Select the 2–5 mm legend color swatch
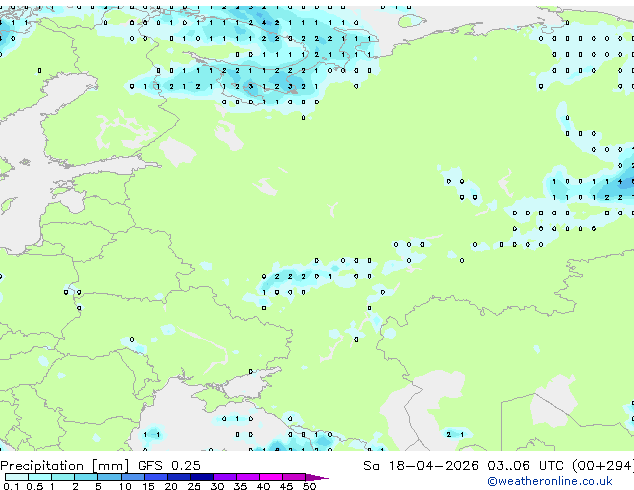The height and width of the screenshot is (490, 634). coord(86,477)
